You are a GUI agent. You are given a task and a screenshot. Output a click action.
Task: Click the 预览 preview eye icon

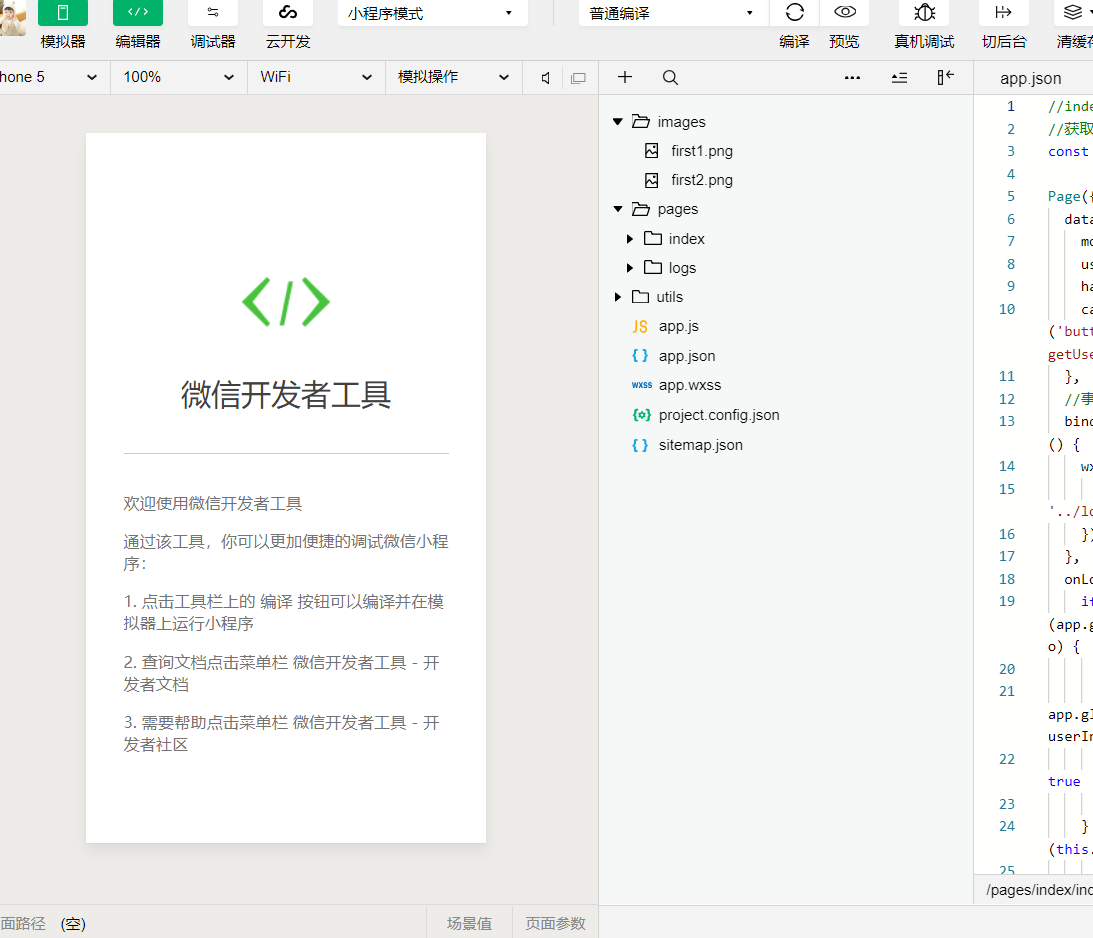tap(845, 12)
